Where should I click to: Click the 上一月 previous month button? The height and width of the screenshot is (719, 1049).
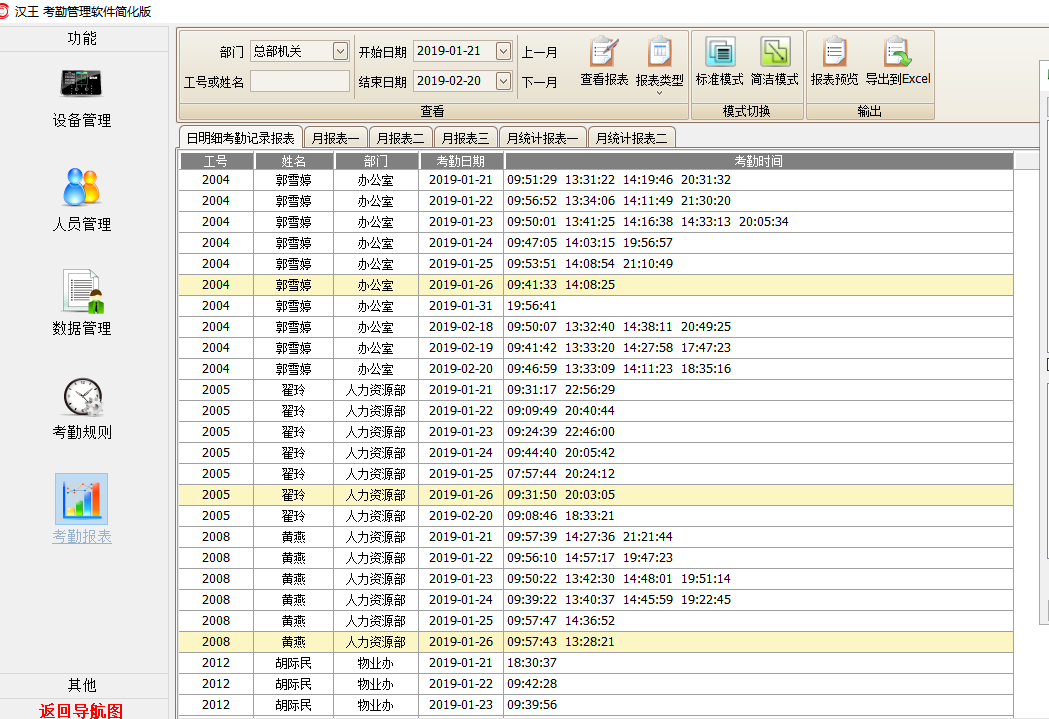pos(540,52)
